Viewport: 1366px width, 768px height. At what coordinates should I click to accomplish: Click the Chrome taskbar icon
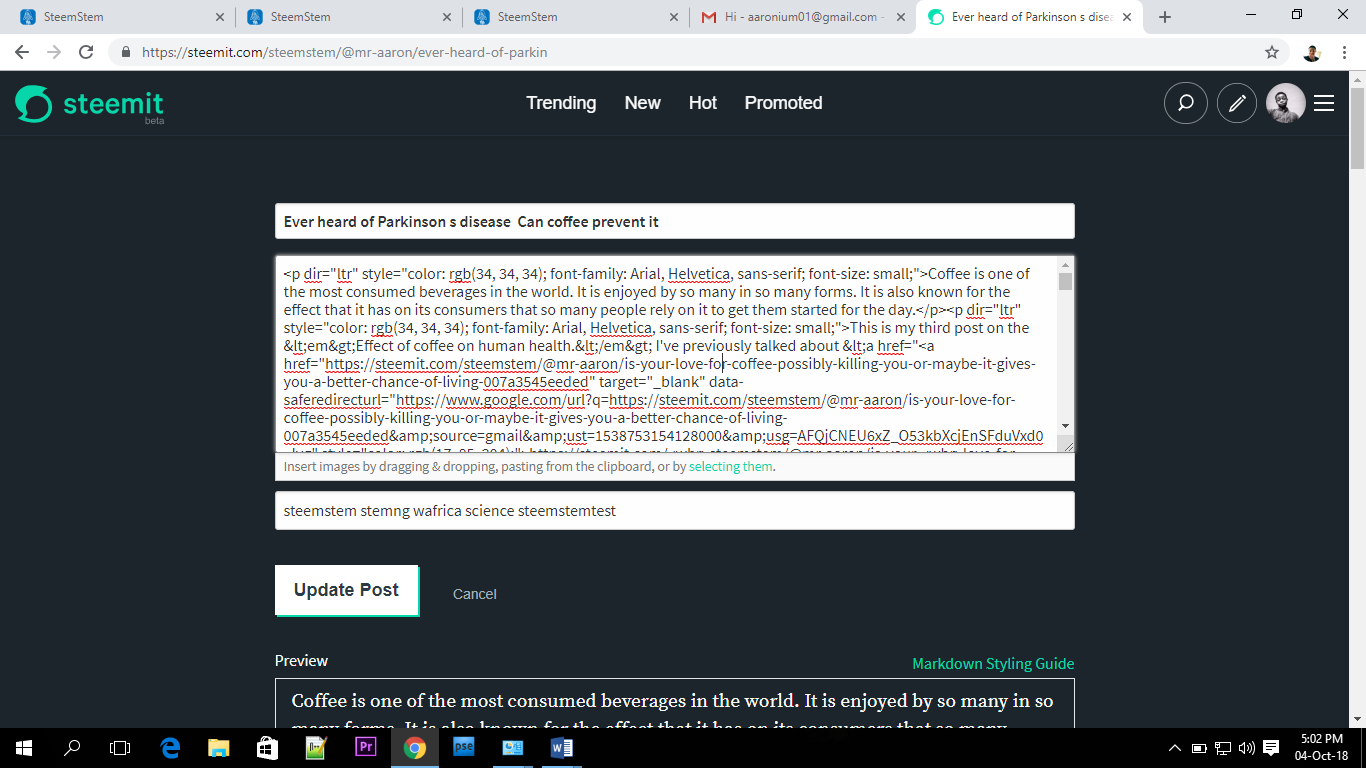[414, 747]
